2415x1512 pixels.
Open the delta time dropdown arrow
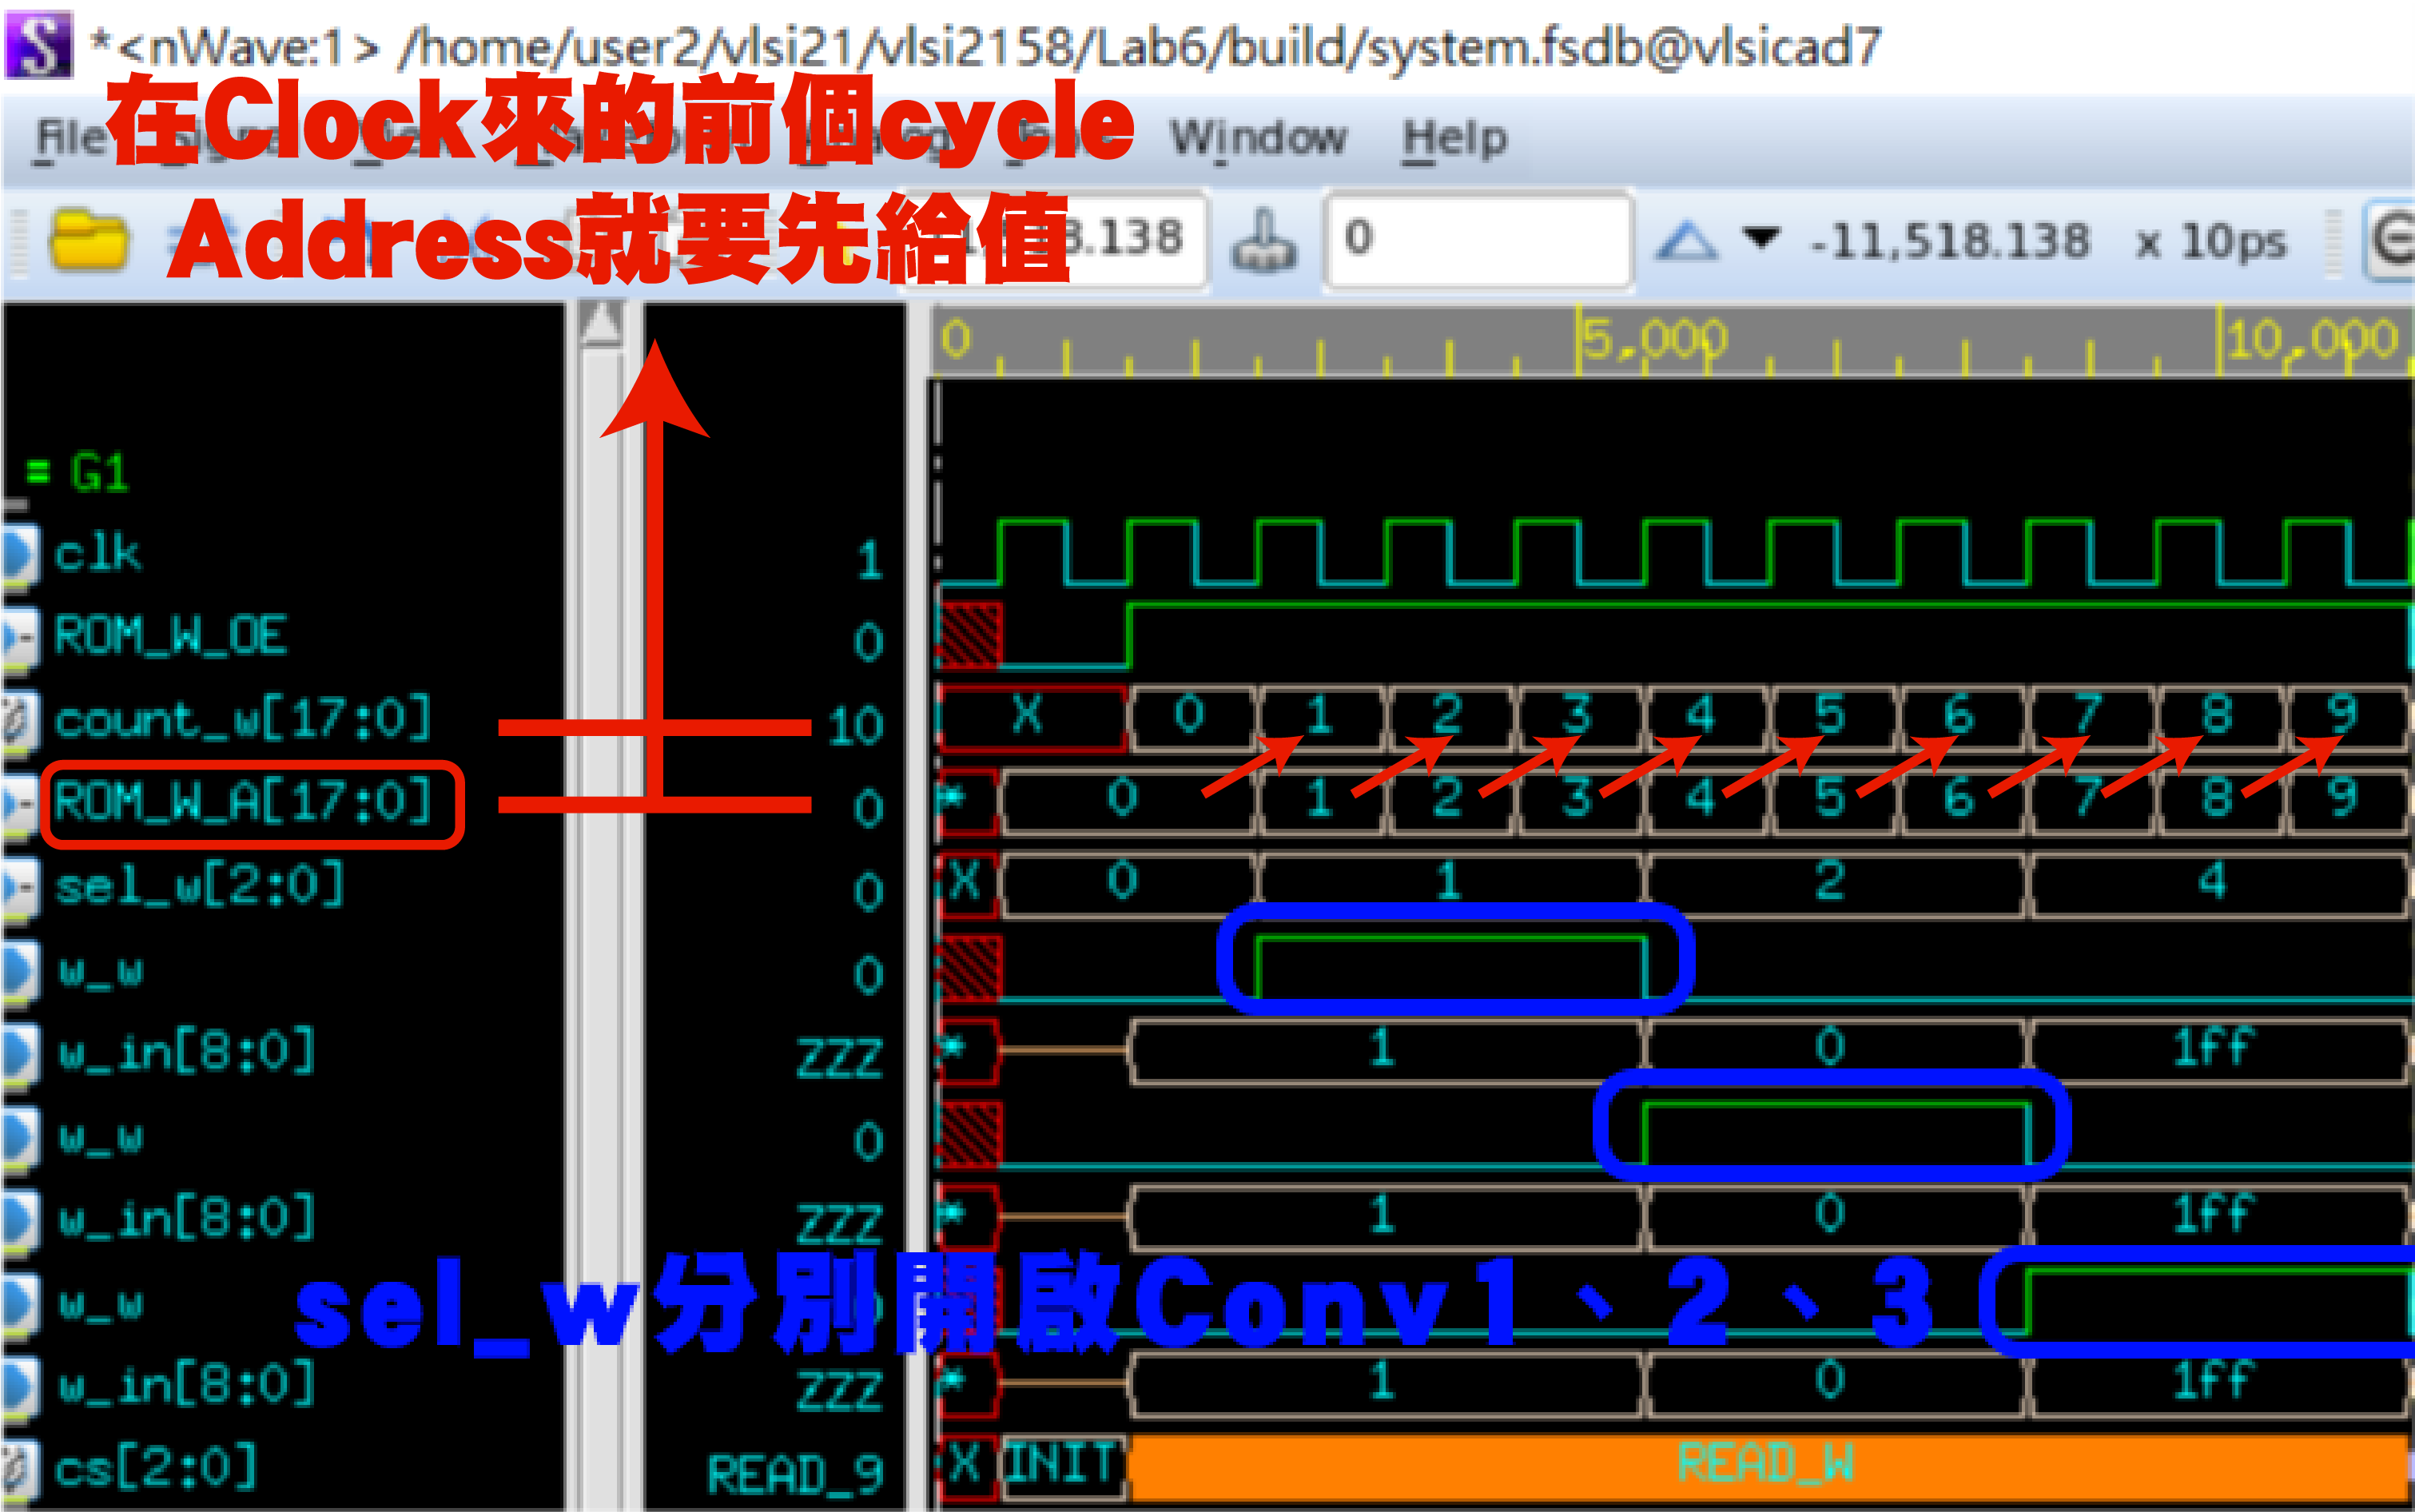click(x=1761, y=238)
